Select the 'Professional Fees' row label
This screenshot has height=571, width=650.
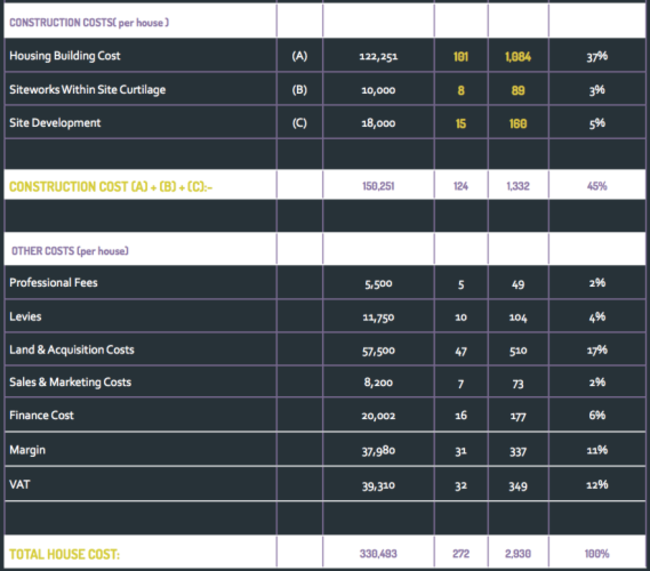coord(53,283)
